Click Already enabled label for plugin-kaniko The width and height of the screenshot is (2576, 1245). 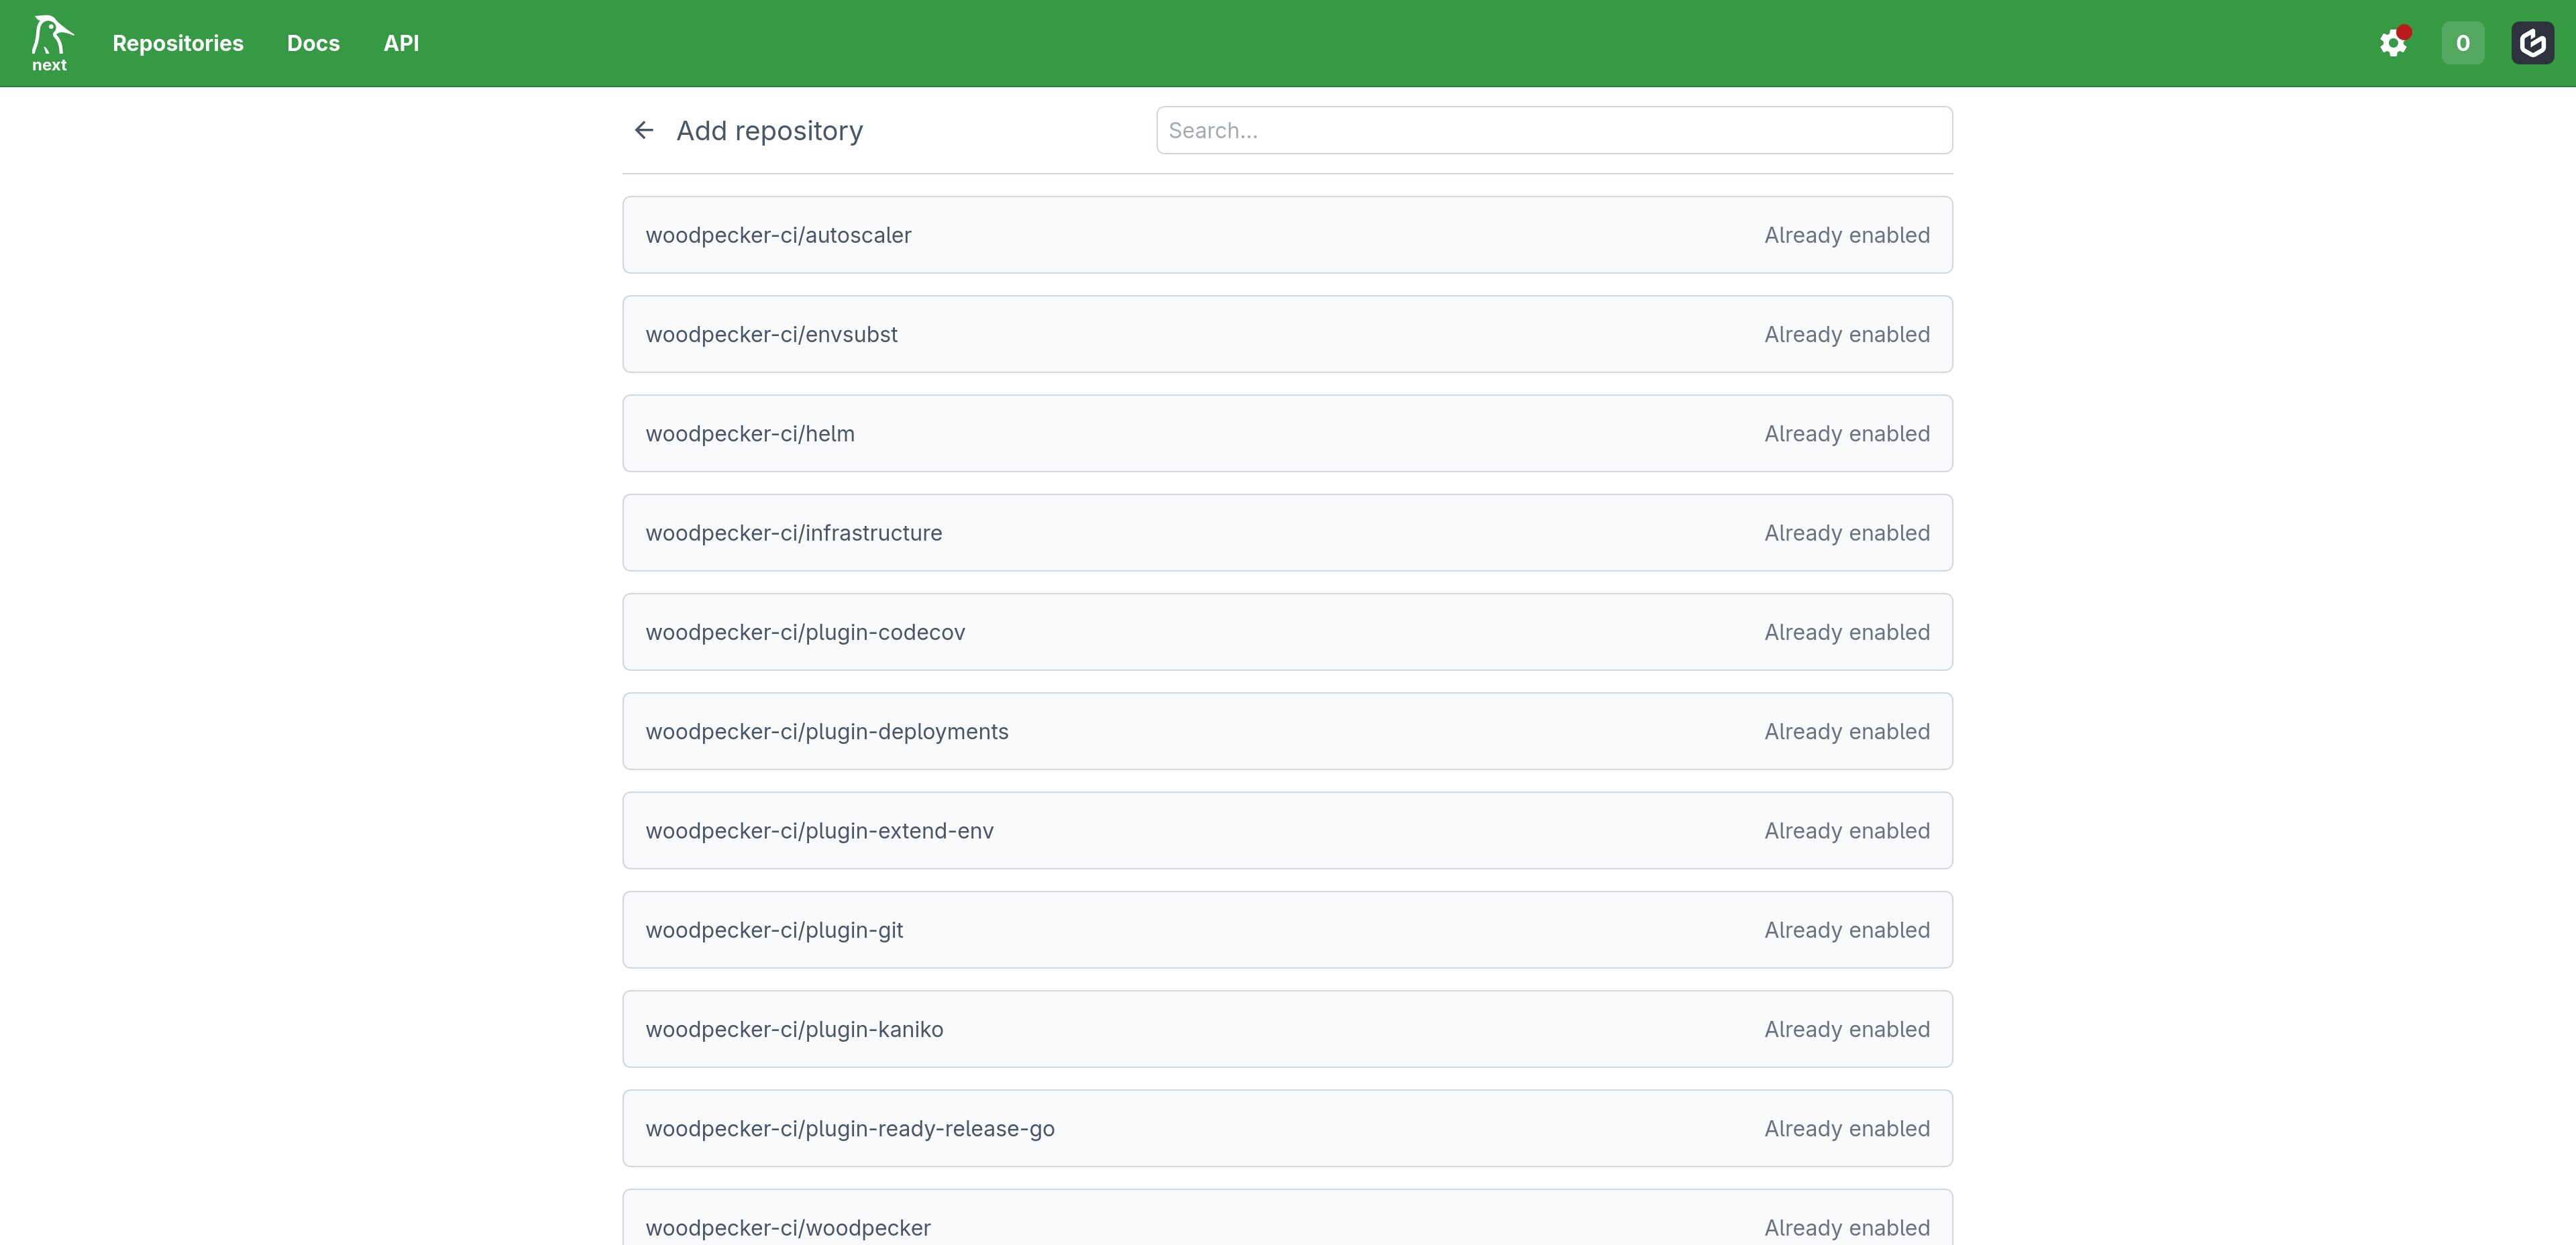pyautogui.click(x=1847, y=1029)
